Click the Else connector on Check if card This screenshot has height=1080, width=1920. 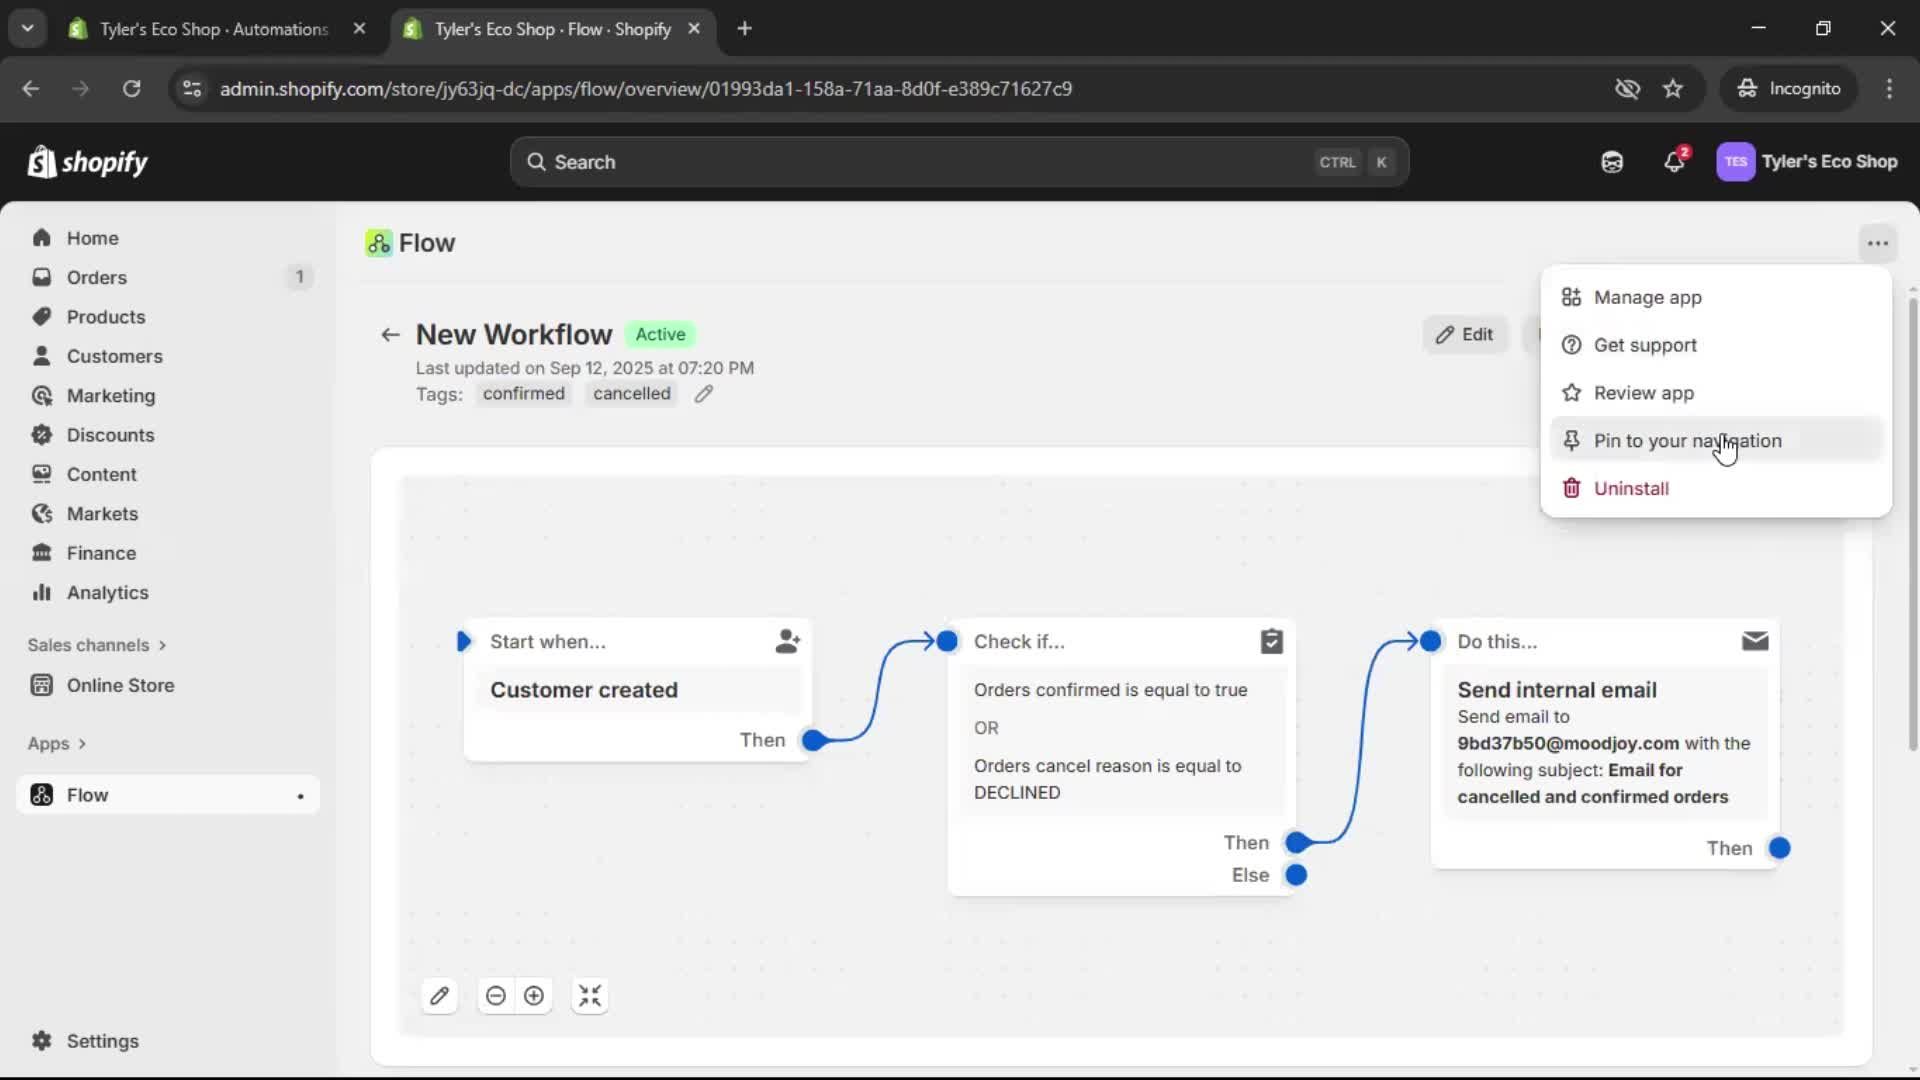(1296, 876)
